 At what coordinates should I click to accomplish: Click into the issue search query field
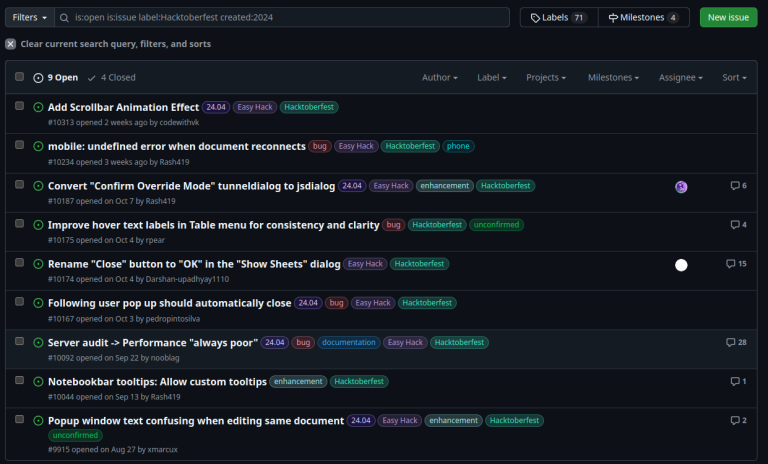[x=290, y=17]
